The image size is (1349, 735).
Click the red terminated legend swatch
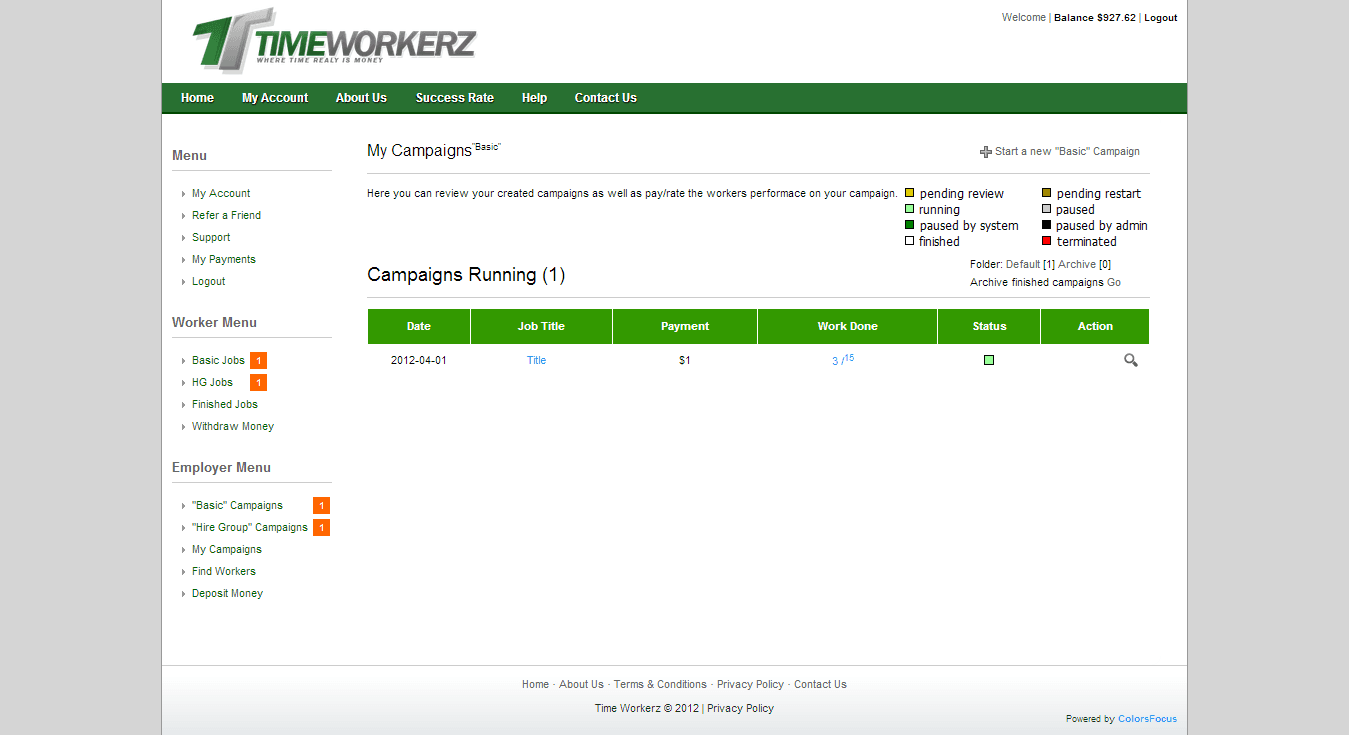(x=1046, y=241)
